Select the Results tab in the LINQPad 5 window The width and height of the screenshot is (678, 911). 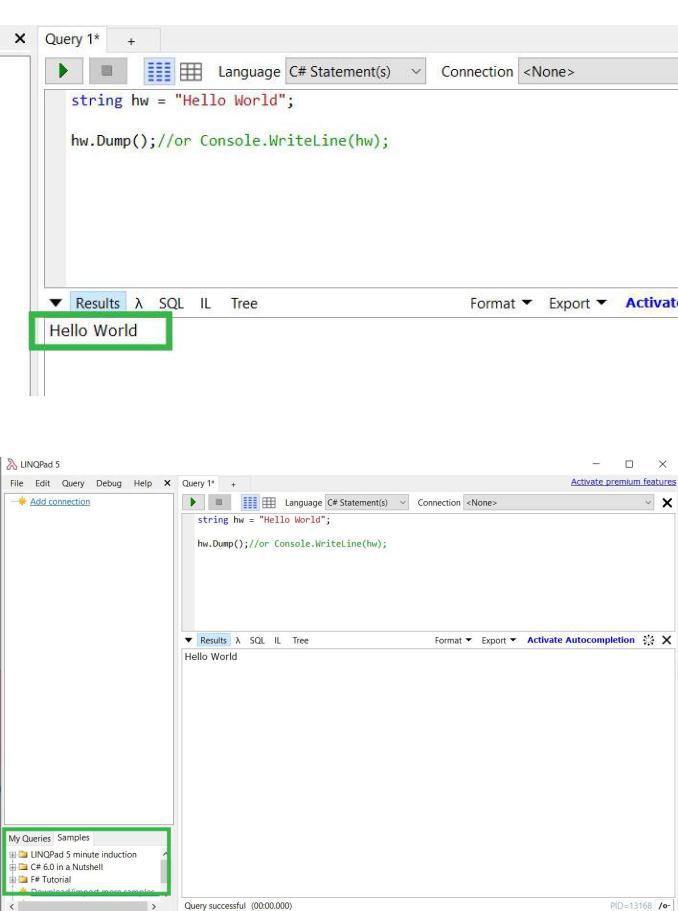point(213,640)
